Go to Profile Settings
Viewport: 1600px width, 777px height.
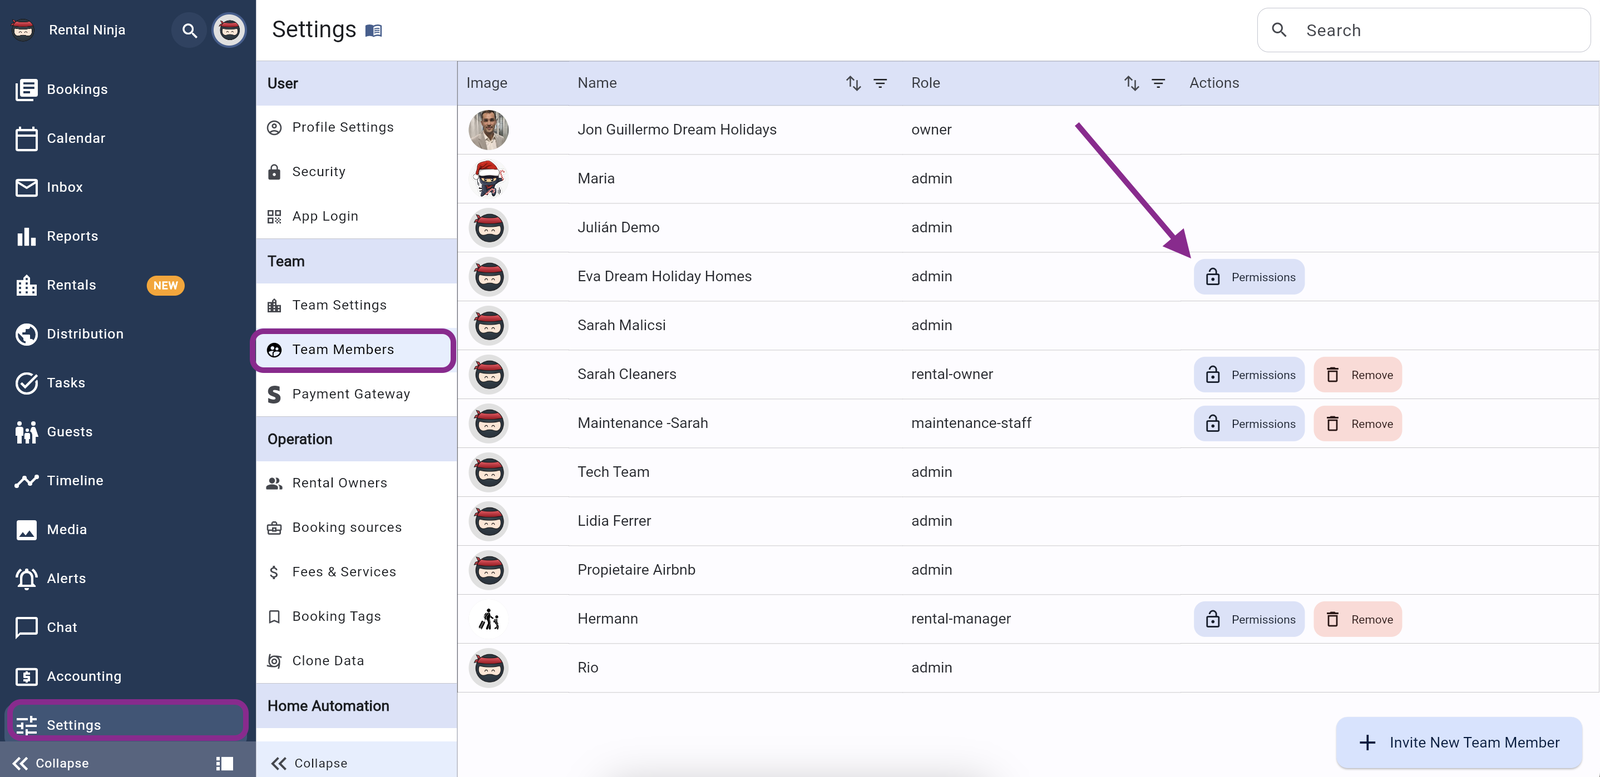[x=342, y=127]
